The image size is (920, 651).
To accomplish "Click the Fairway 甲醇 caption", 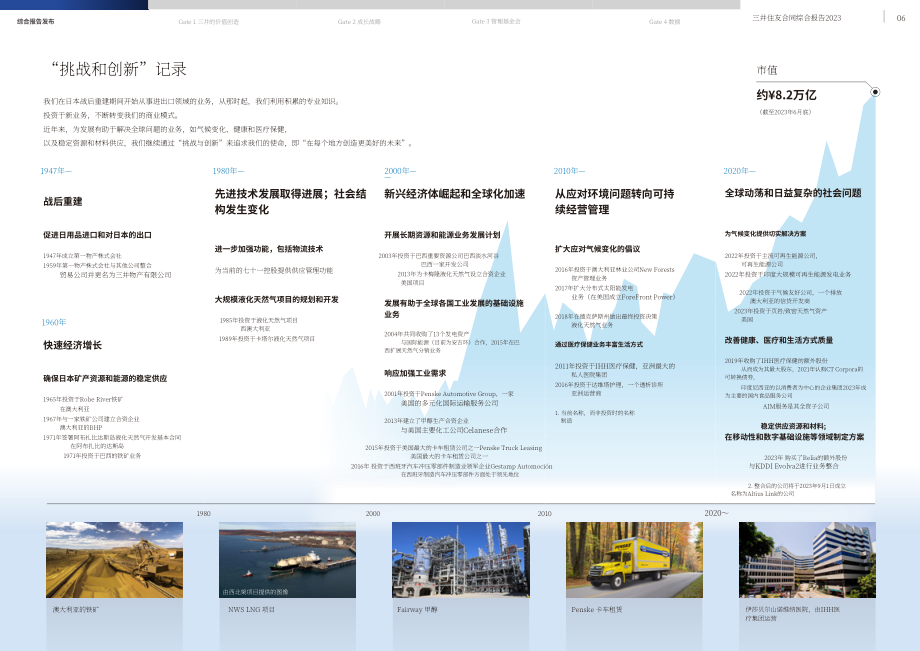I will pos(417,610).
